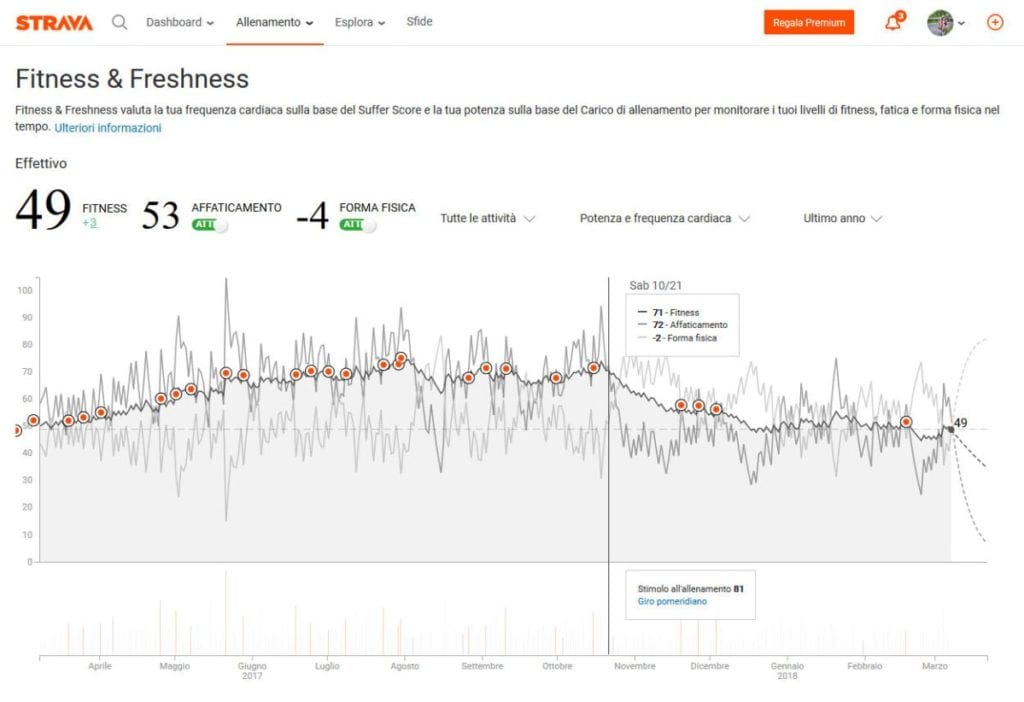
Task: Expand Potenza e frequenza cardiaca dropdown
Action: 664,218
